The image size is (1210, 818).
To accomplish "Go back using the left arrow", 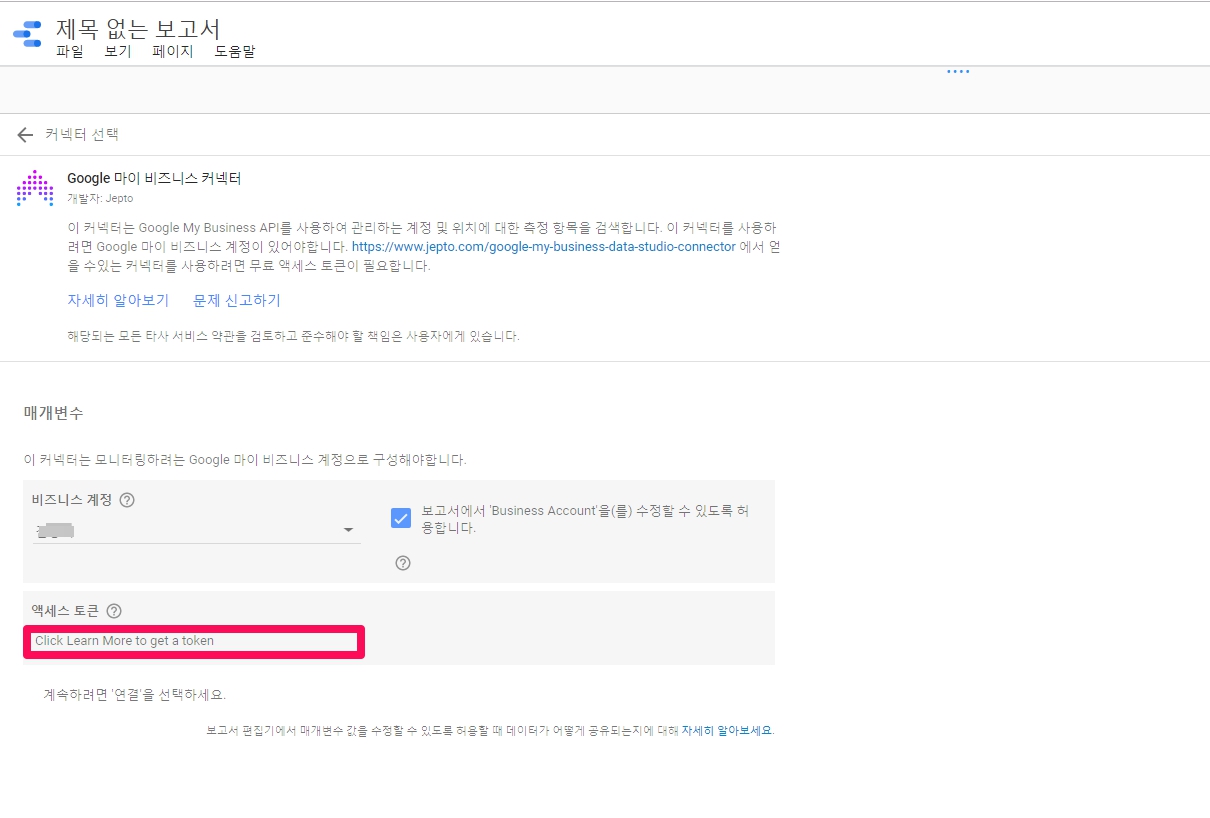I will [25, 135].
